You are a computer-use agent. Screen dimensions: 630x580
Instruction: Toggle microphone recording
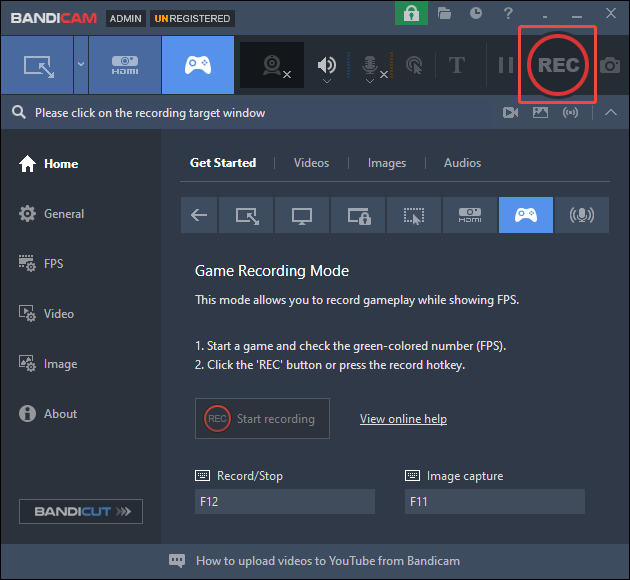[370, 65]
